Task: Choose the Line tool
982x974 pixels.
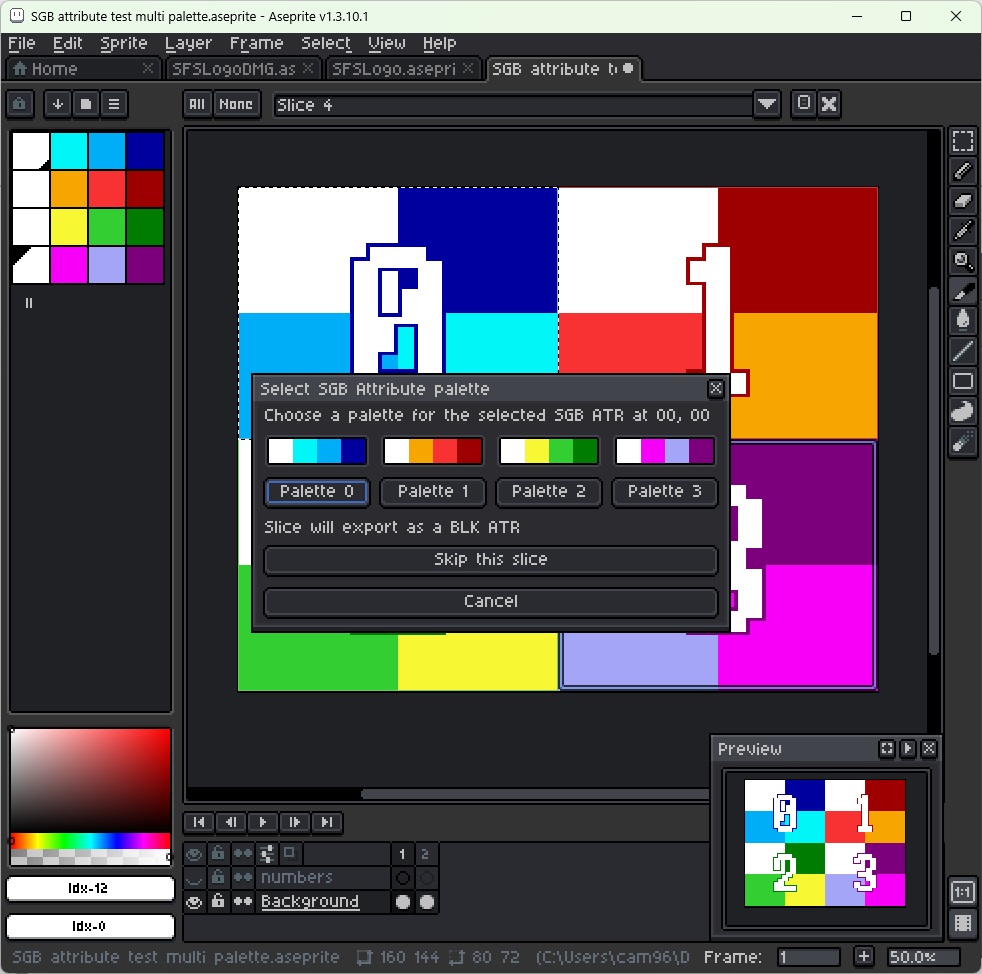Action: (963, 351)
